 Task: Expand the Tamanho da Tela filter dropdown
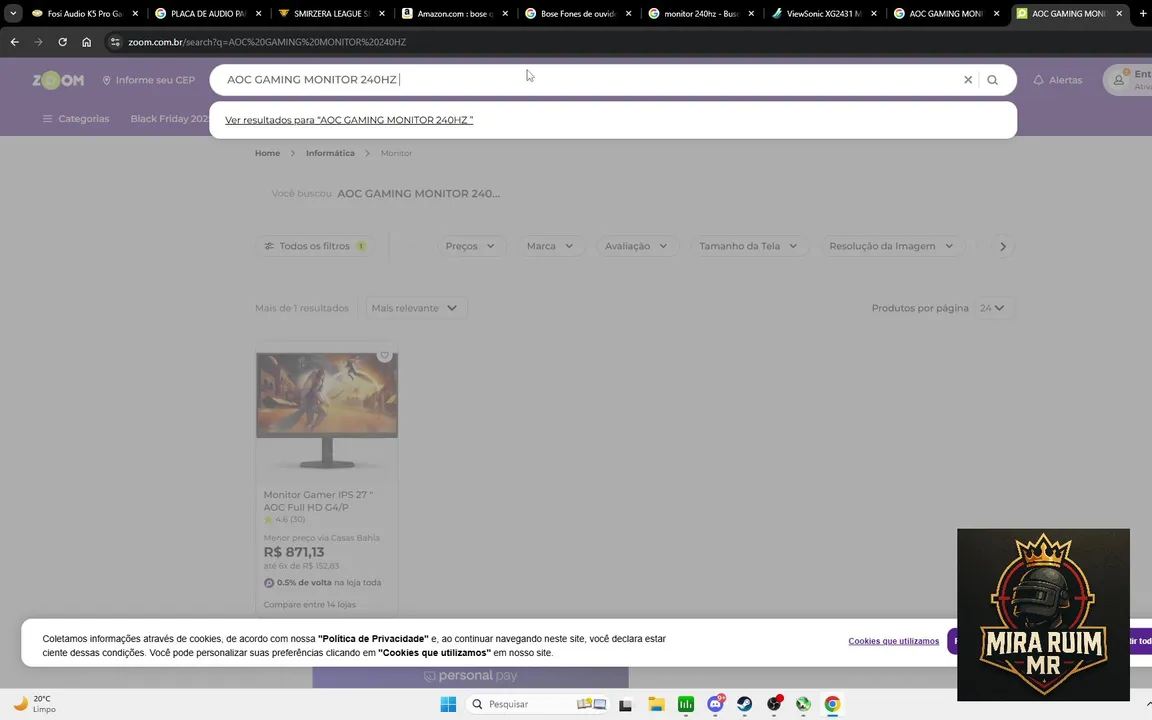[748, 246]
